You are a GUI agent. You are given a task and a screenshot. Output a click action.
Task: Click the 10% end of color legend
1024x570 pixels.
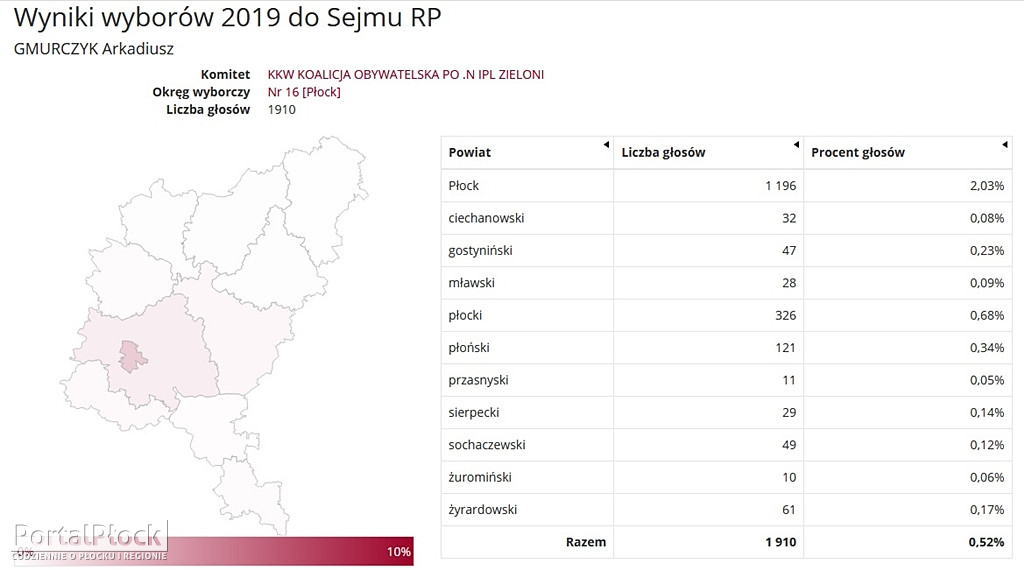click(398, 552)
